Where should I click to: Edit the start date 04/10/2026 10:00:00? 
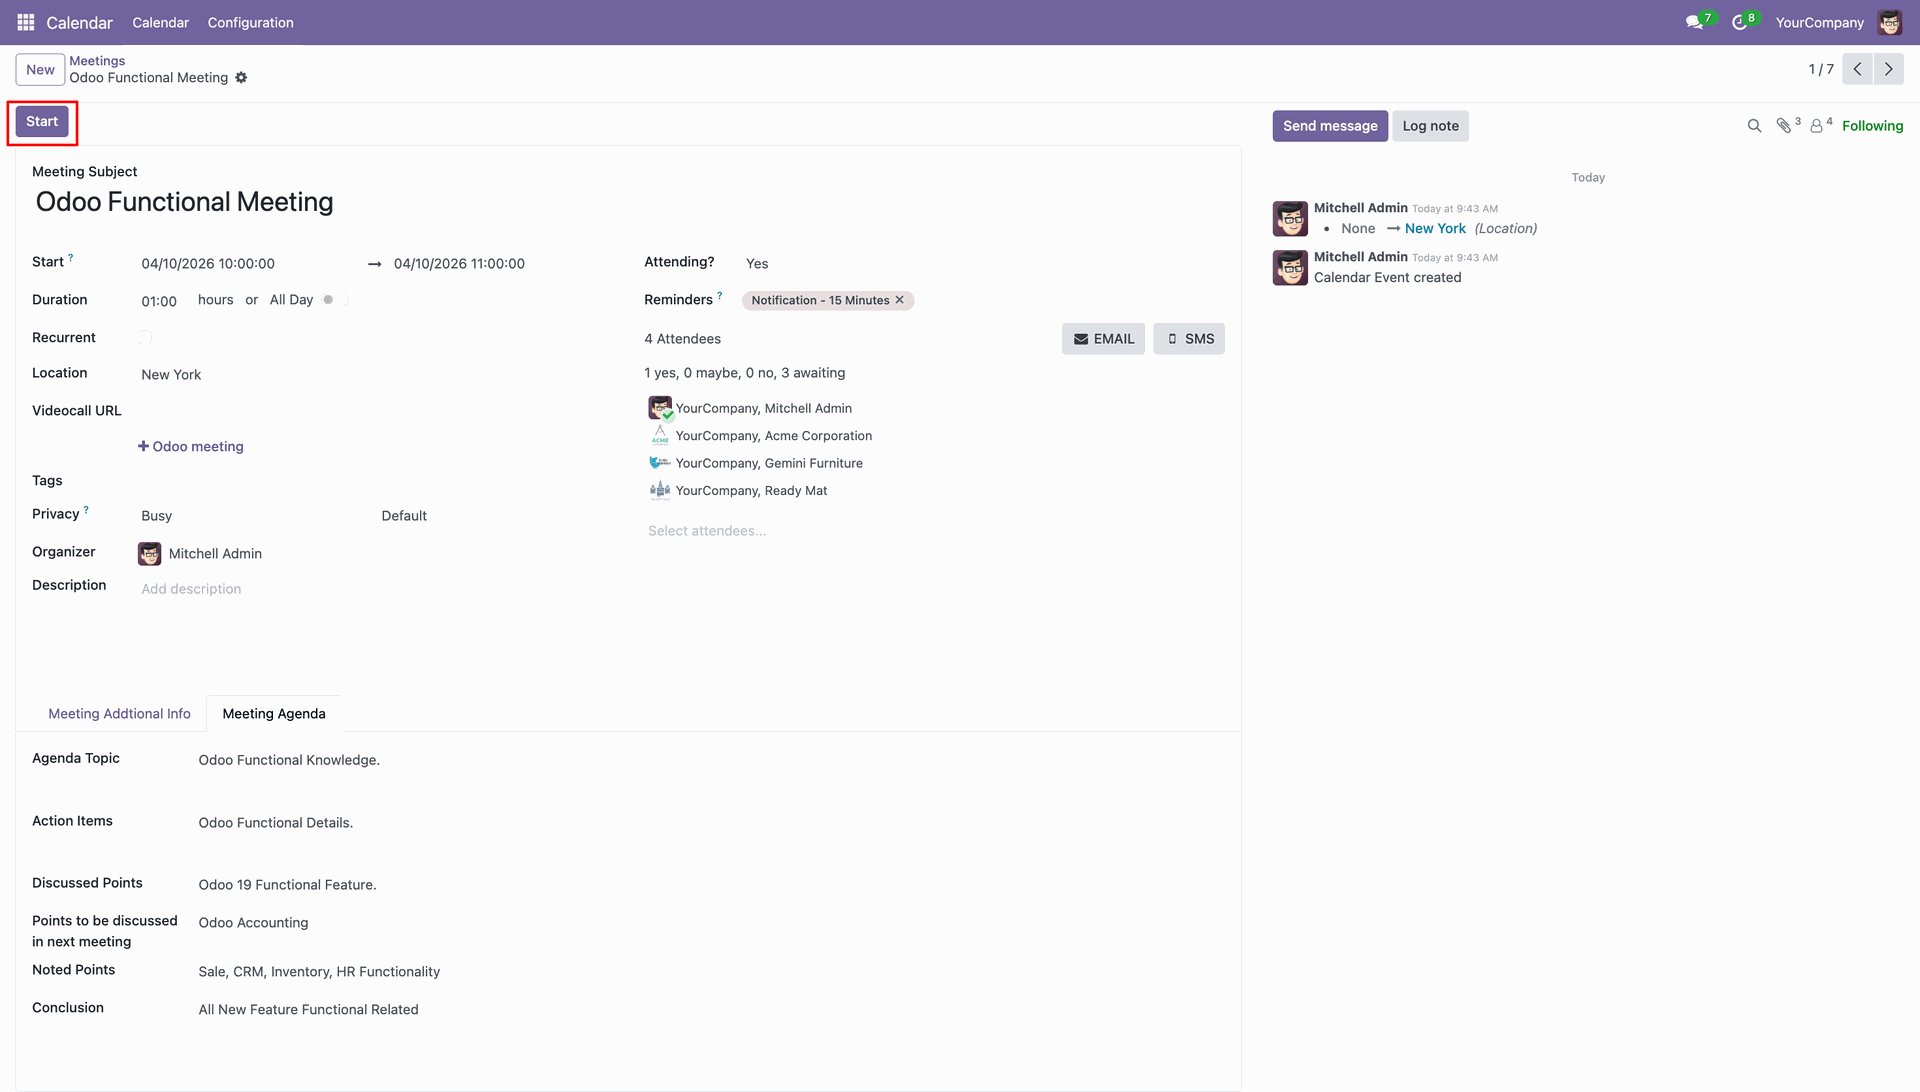coord(249,264)
